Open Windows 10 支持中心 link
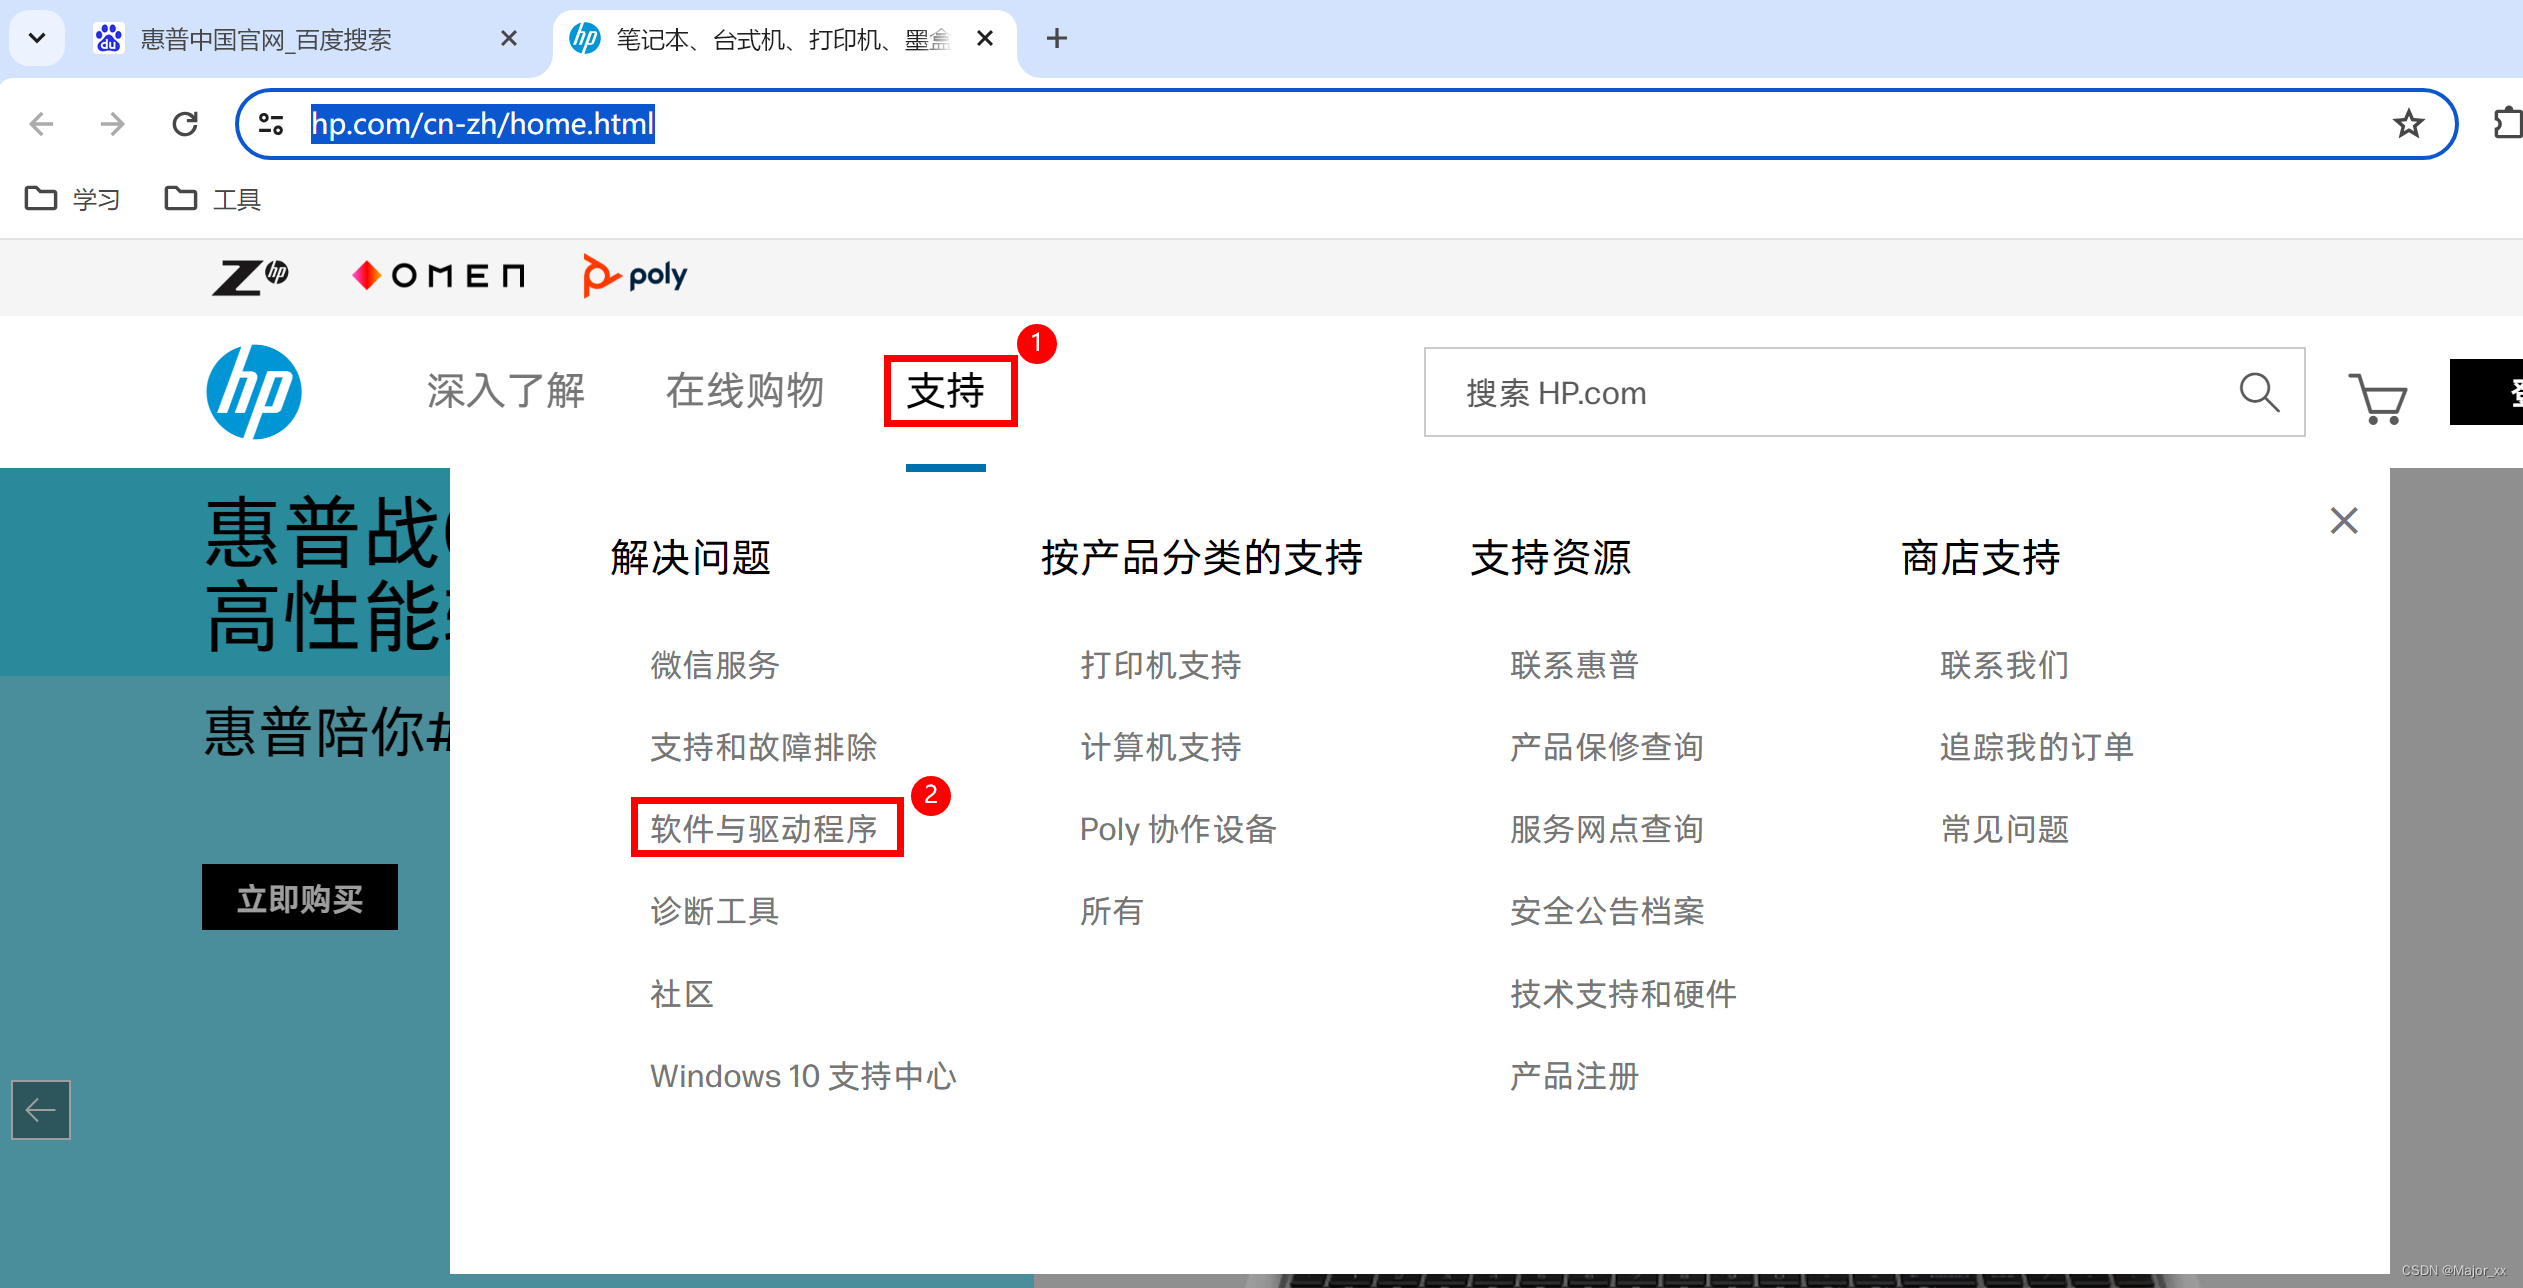This screenshot has height=1288, width=2523. click(x=804, y=1077)
